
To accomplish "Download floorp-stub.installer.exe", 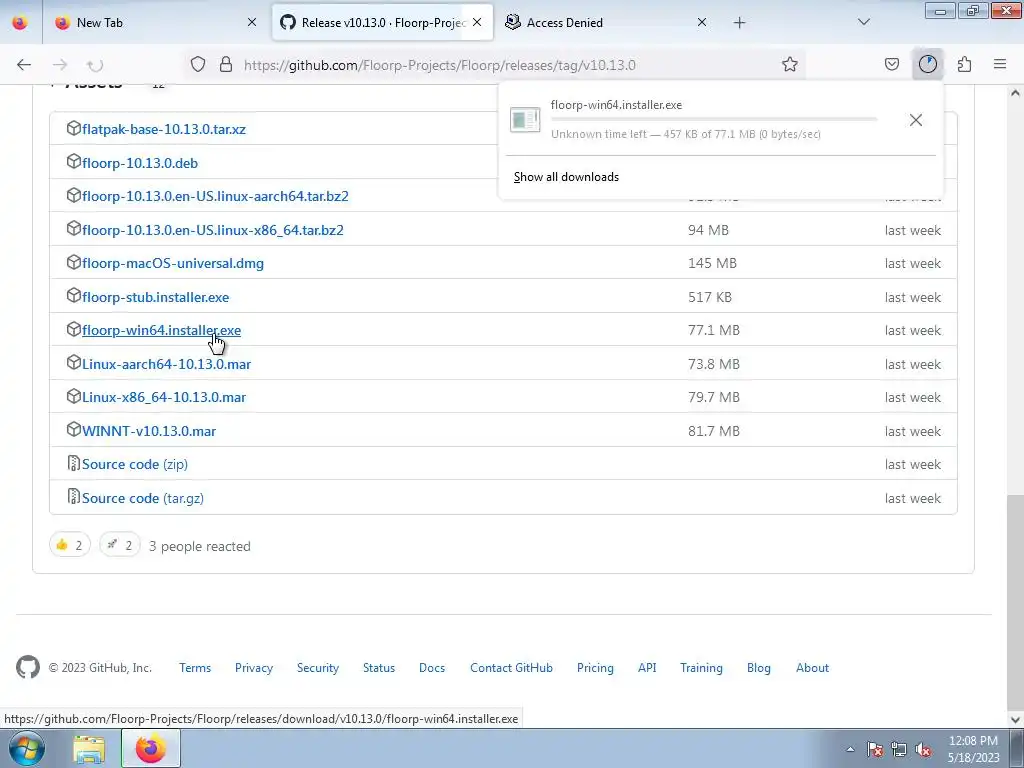I will pos(155,297).
